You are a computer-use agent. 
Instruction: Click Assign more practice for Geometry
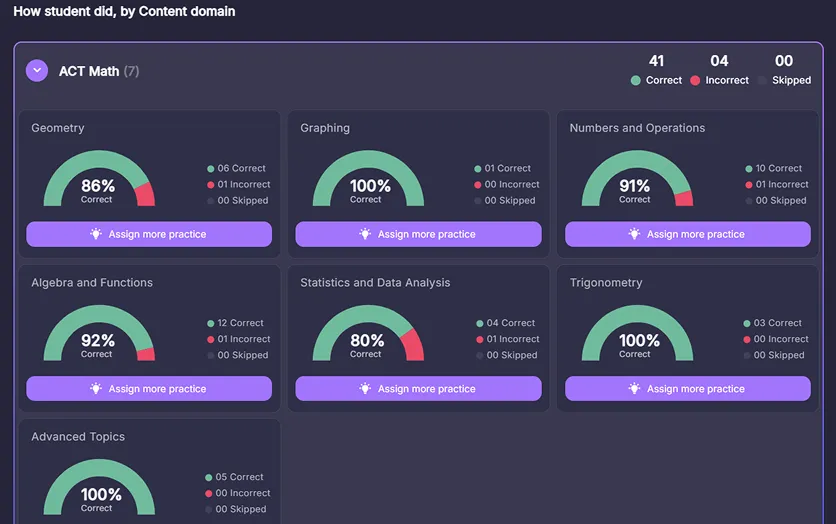point(149,234)
